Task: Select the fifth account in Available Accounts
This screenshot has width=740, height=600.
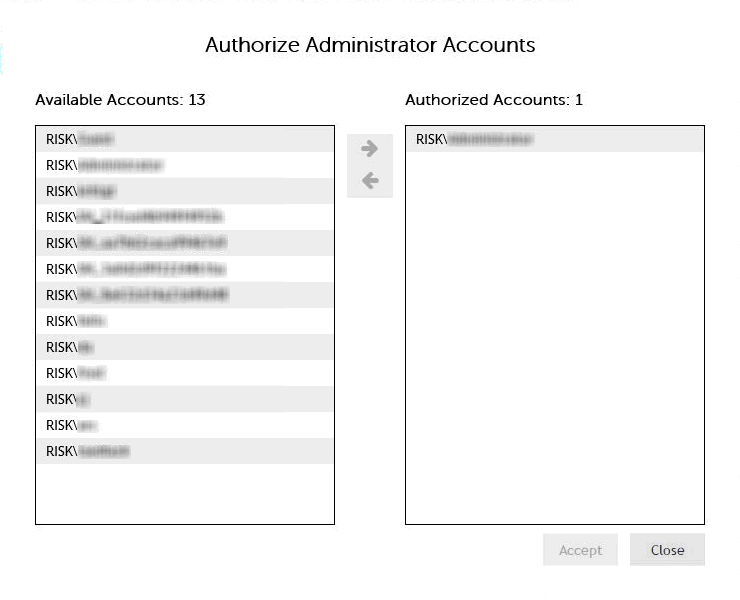Action: [184, 243]
